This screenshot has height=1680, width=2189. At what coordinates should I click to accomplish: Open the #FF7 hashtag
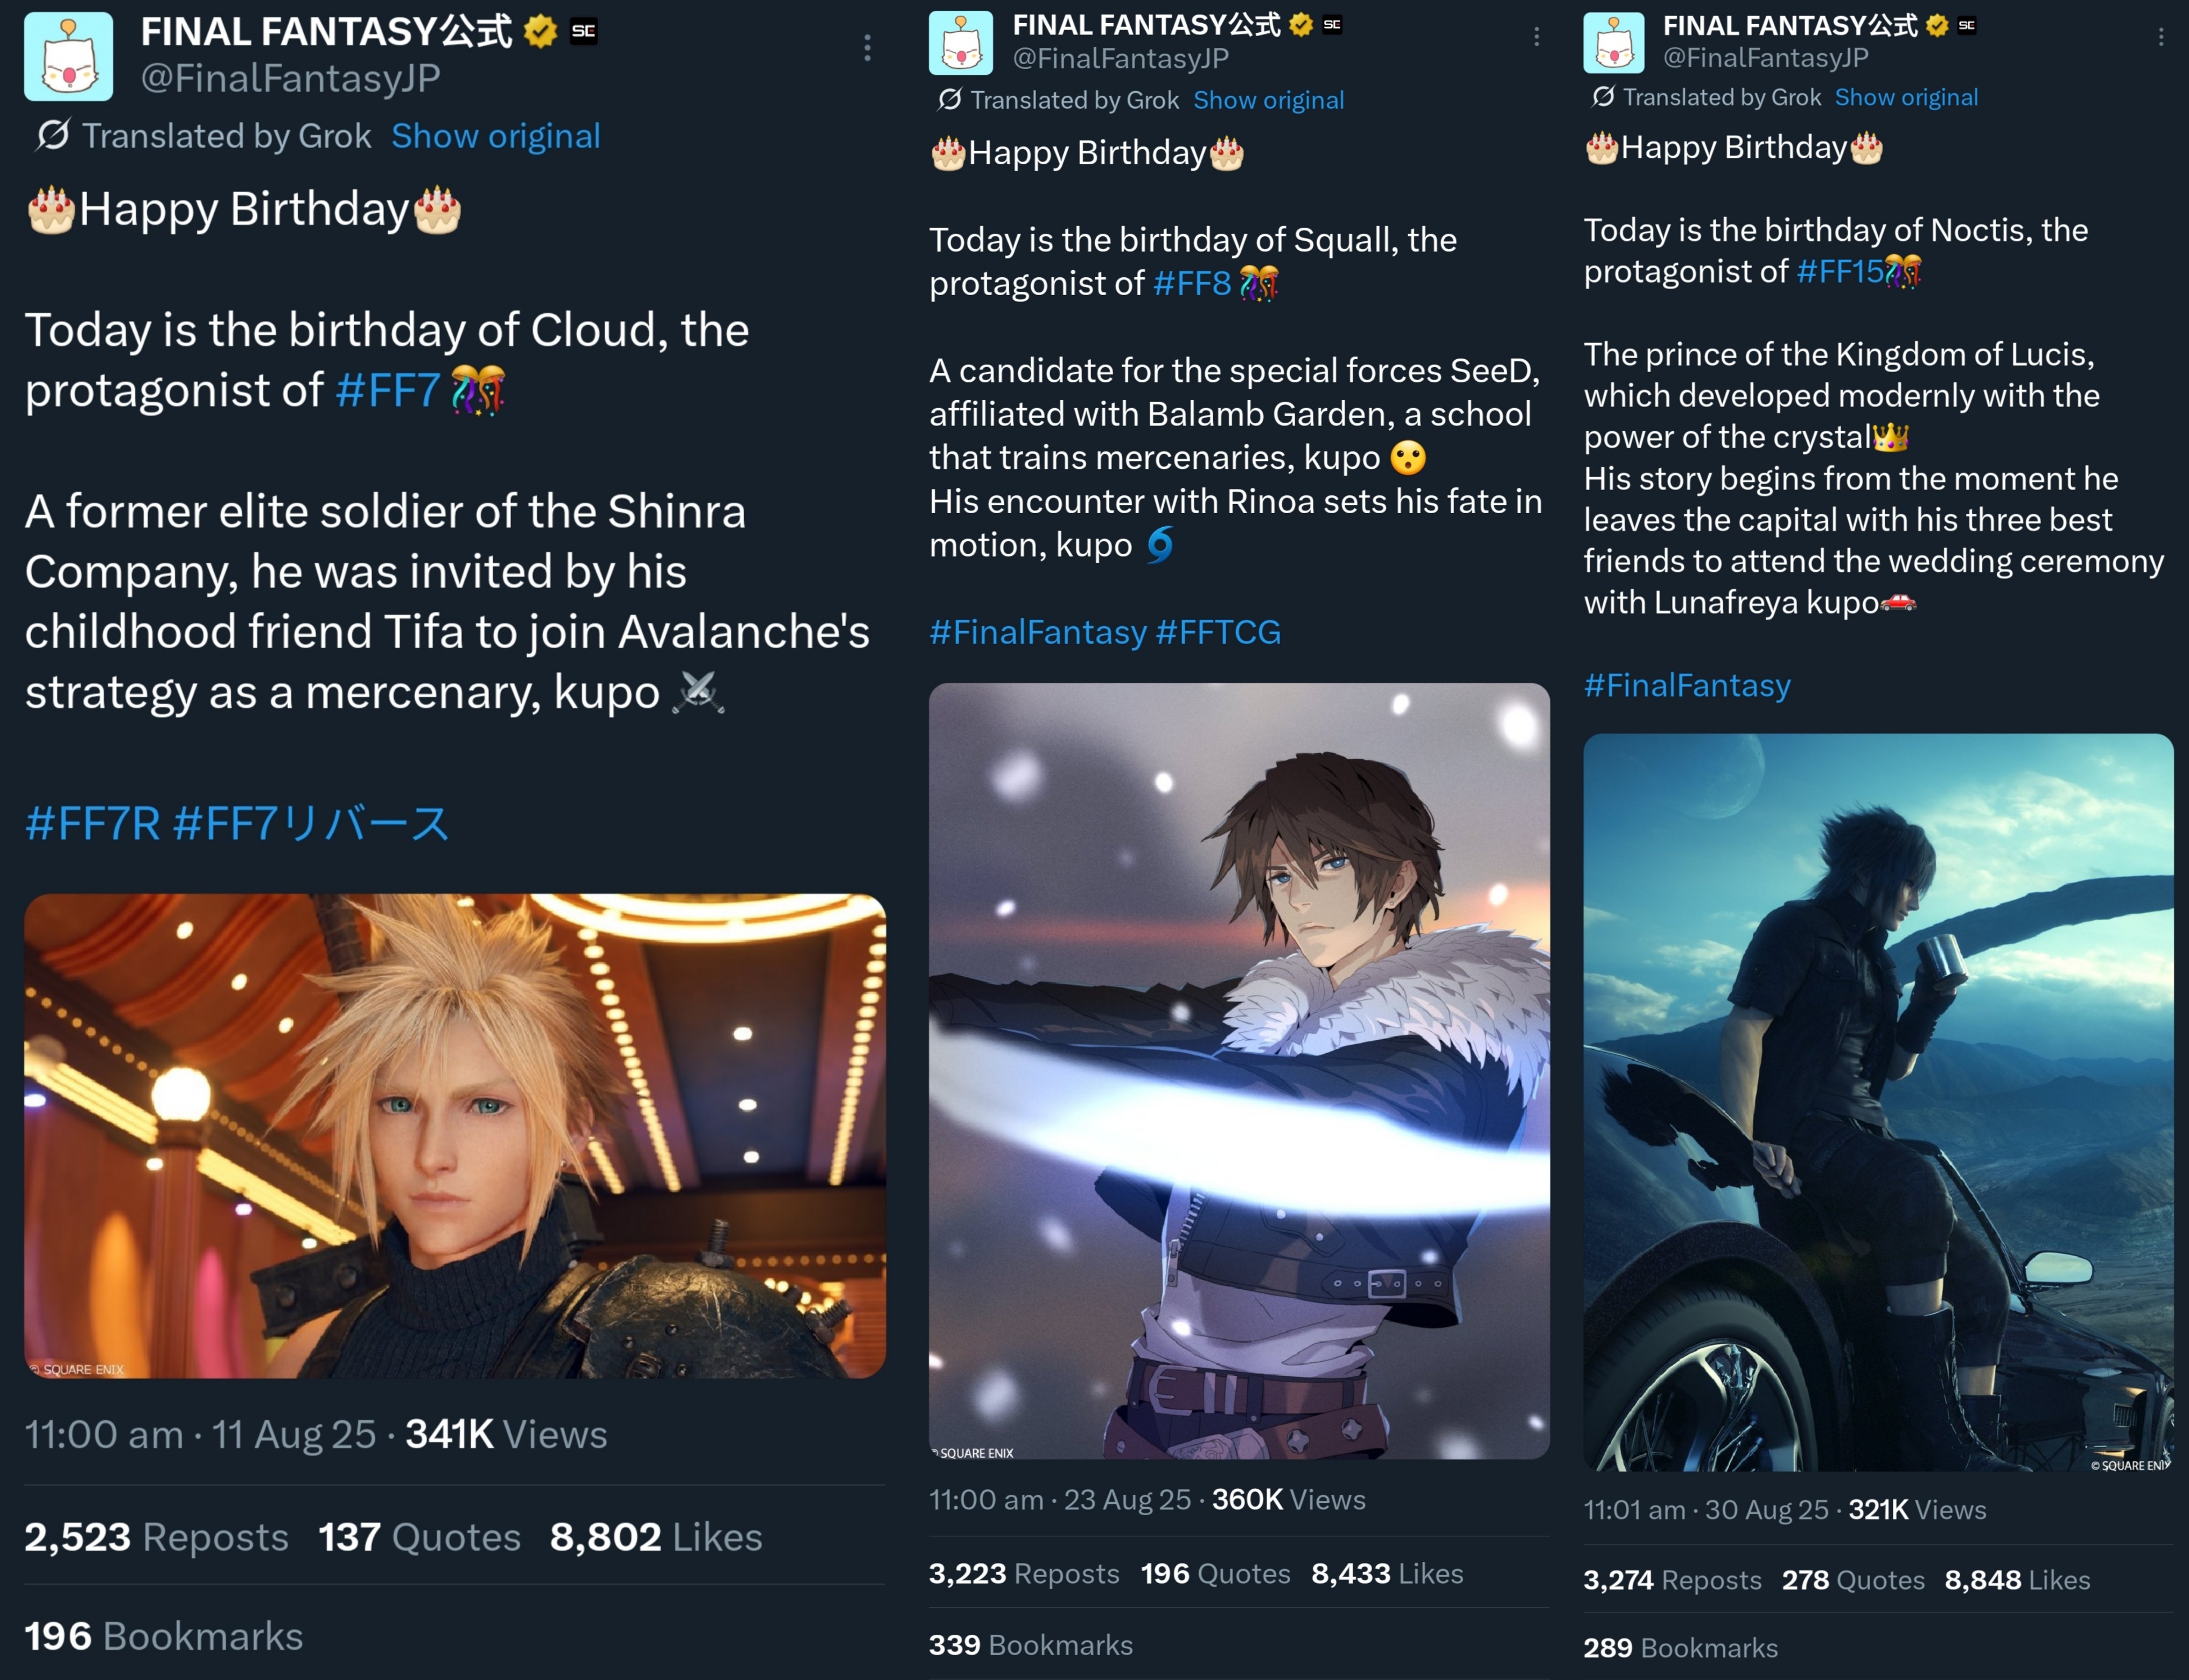388,390
